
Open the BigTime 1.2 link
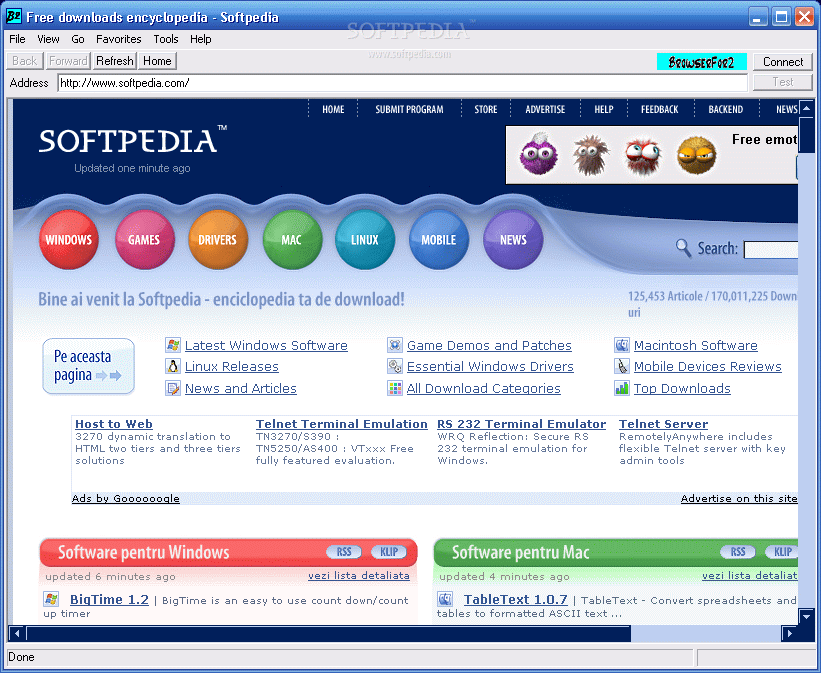109,600
